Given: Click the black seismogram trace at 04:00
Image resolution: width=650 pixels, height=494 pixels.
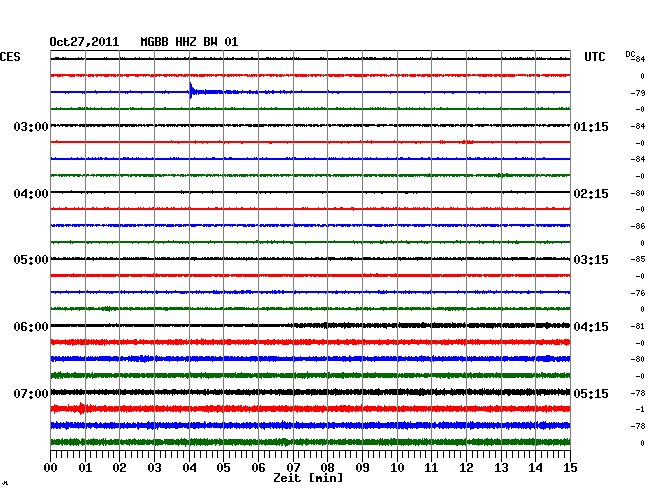Looking at the screenshot, I should pyautogui.click(x=310, y=192).
